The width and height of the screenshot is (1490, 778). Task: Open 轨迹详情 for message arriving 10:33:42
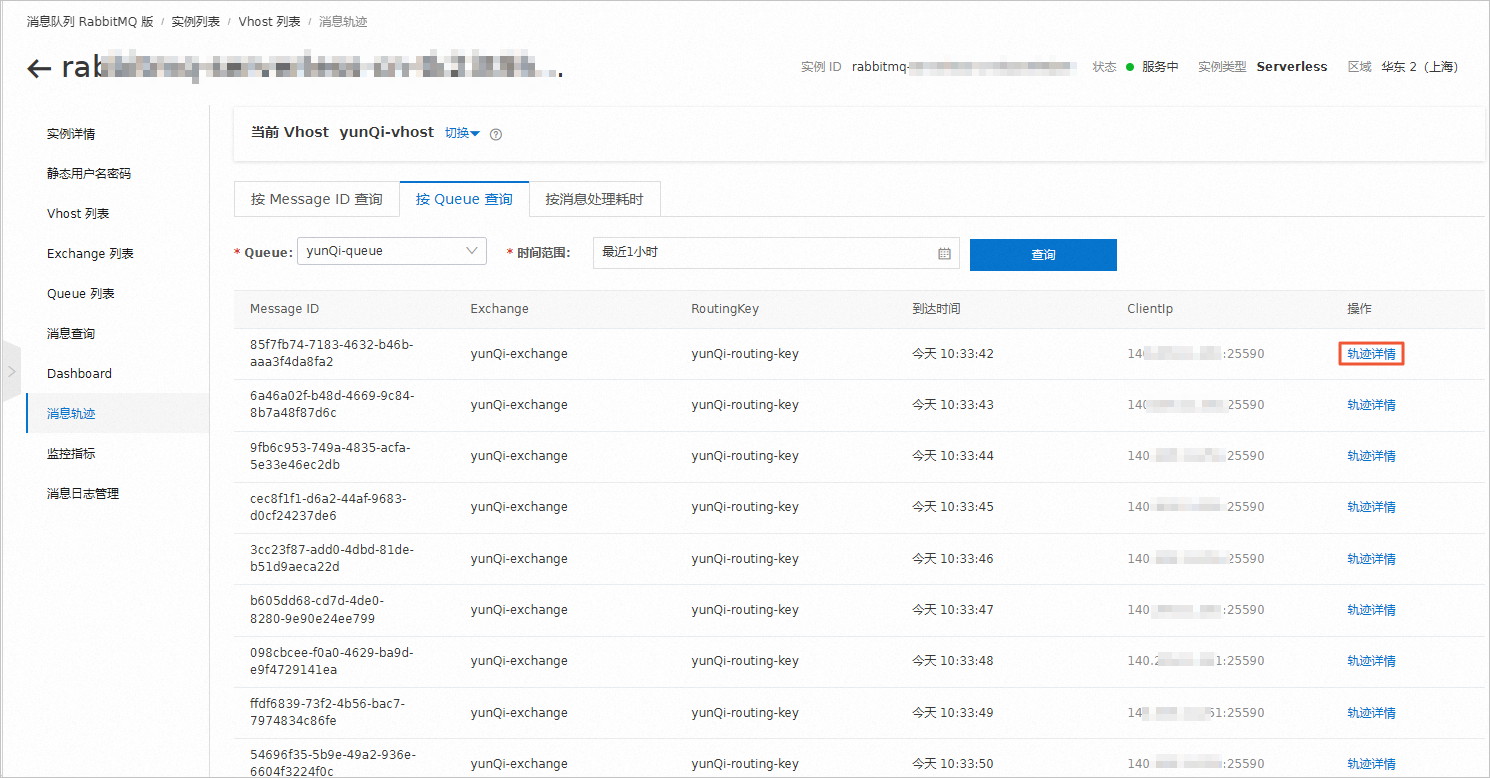pyautogui.click(x=1371, y=354)
